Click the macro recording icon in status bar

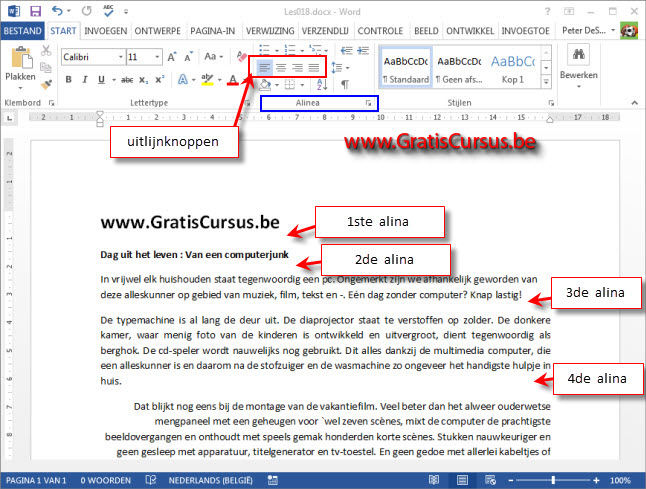(273, 480)
